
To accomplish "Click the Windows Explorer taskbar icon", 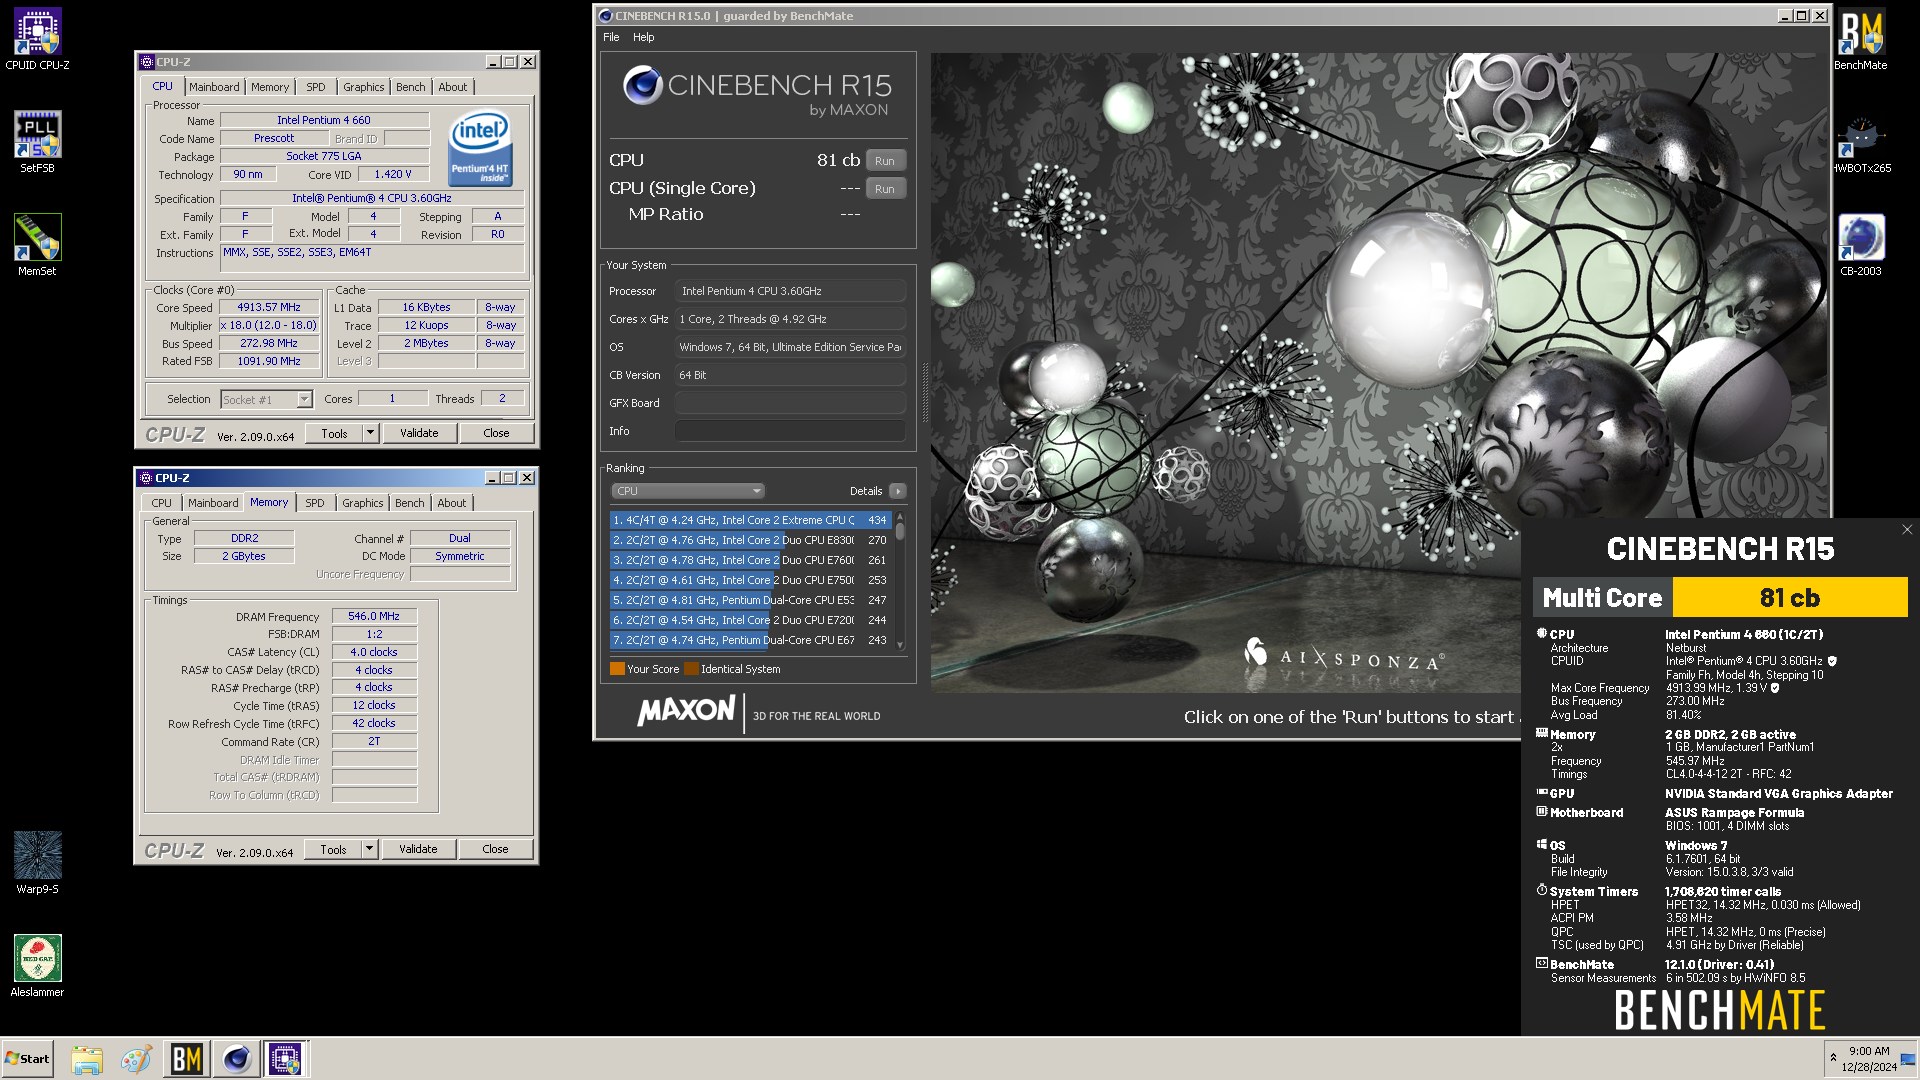I will pyautogui.click(x=87, y=1059).
